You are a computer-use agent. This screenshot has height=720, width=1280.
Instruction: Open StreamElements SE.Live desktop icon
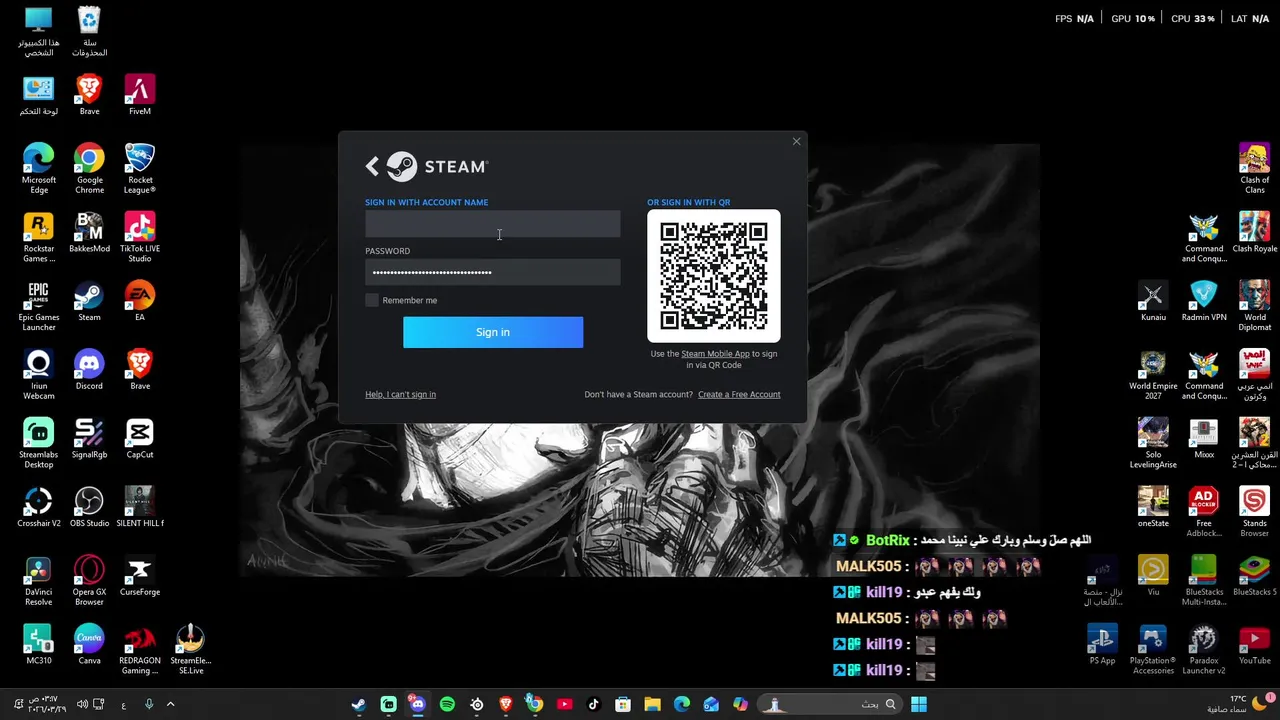pyautogui.click(x=190, y=648)
